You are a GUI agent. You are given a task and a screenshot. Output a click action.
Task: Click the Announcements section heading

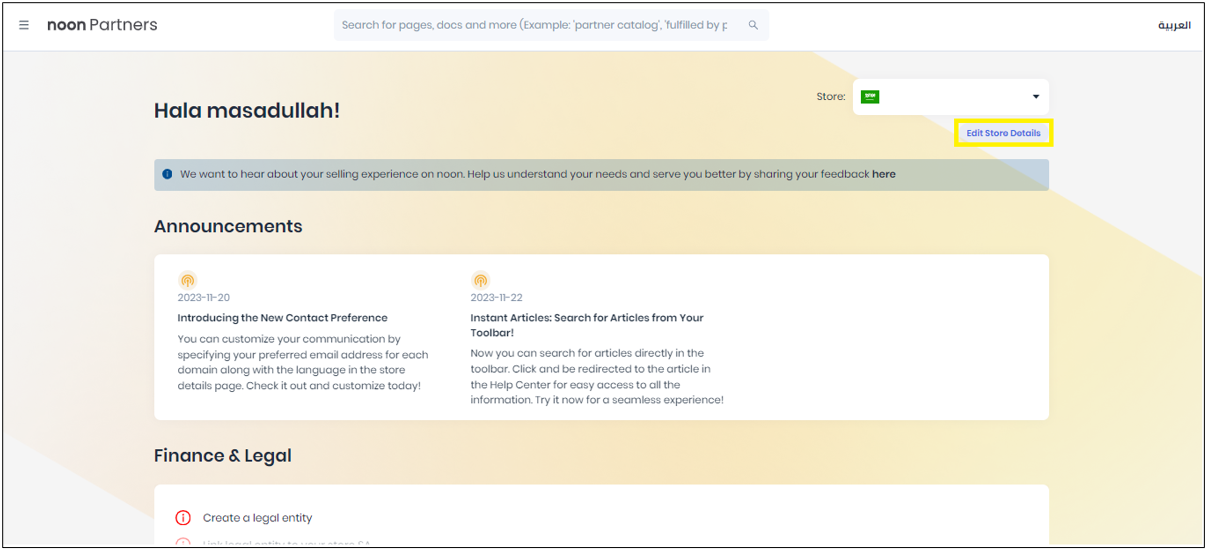228,227
